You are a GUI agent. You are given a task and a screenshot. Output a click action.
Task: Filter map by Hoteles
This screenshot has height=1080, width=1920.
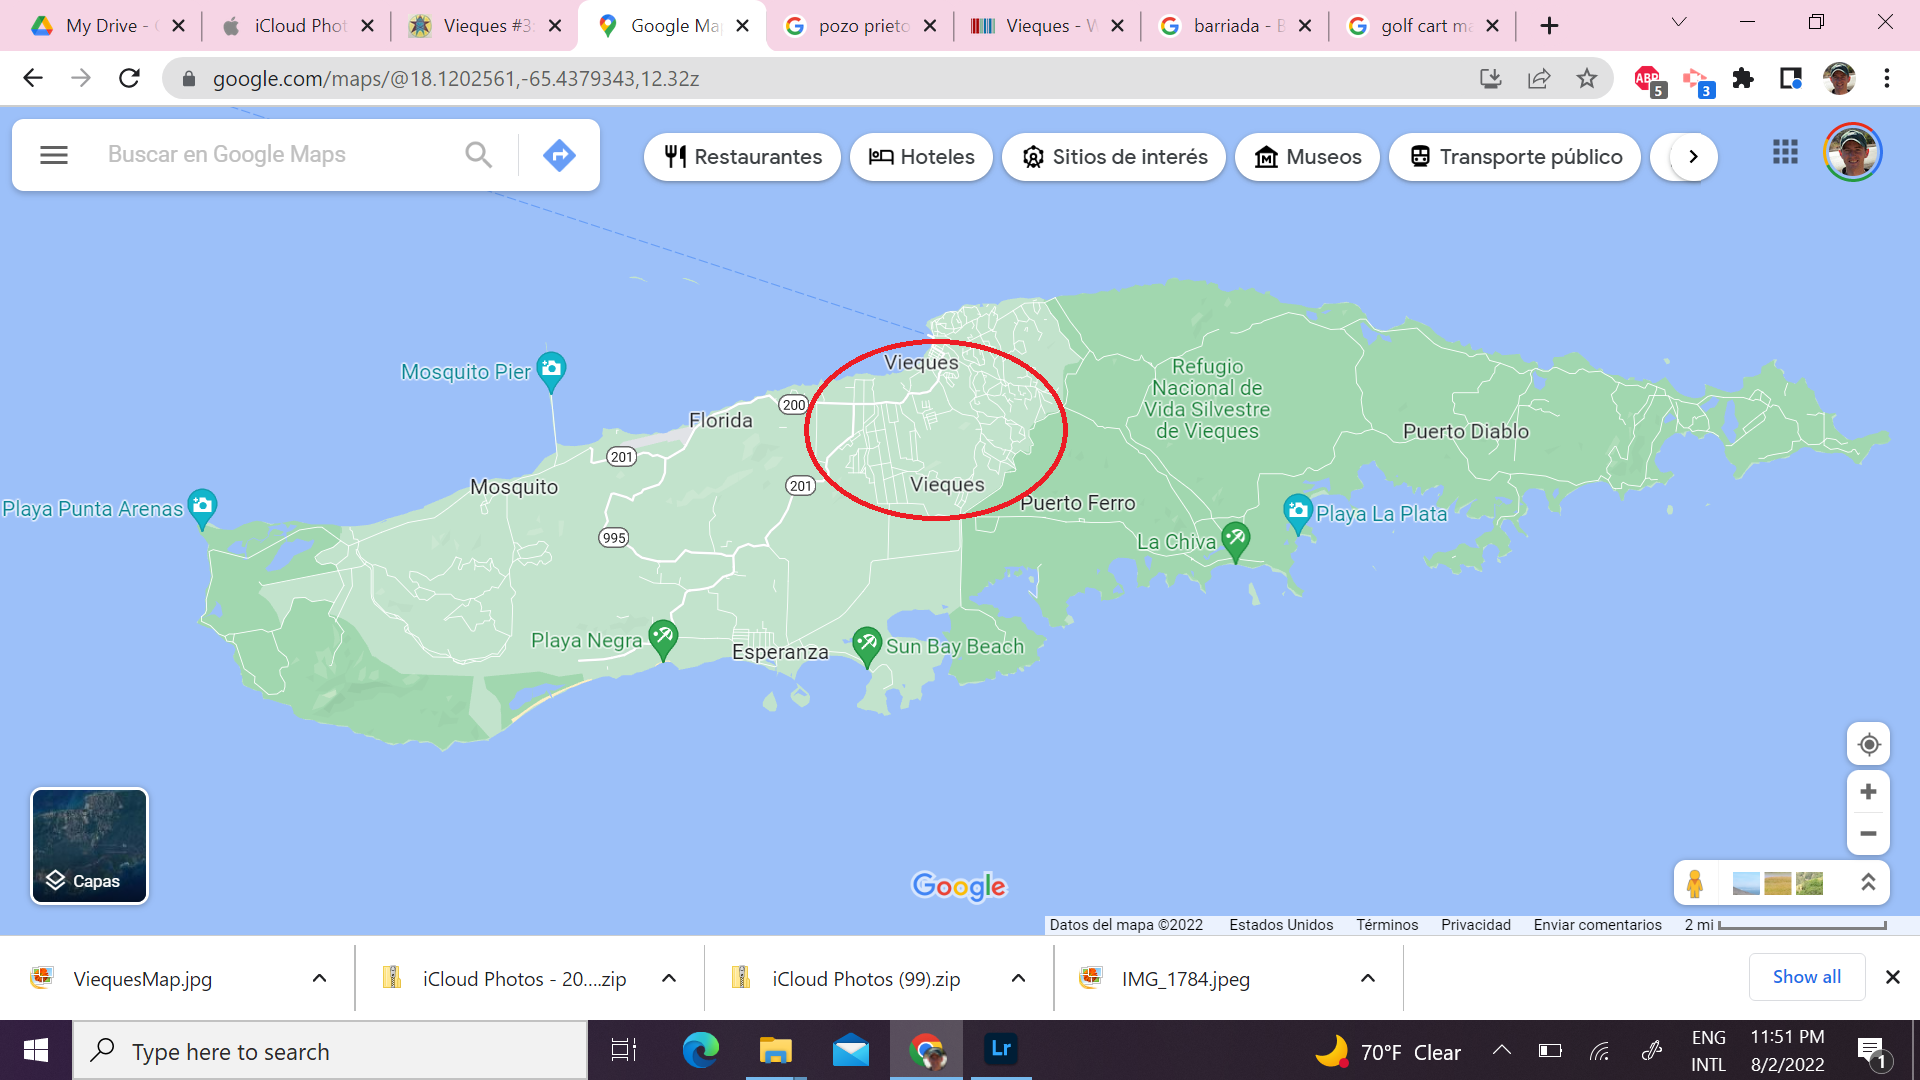click(921, 157)
